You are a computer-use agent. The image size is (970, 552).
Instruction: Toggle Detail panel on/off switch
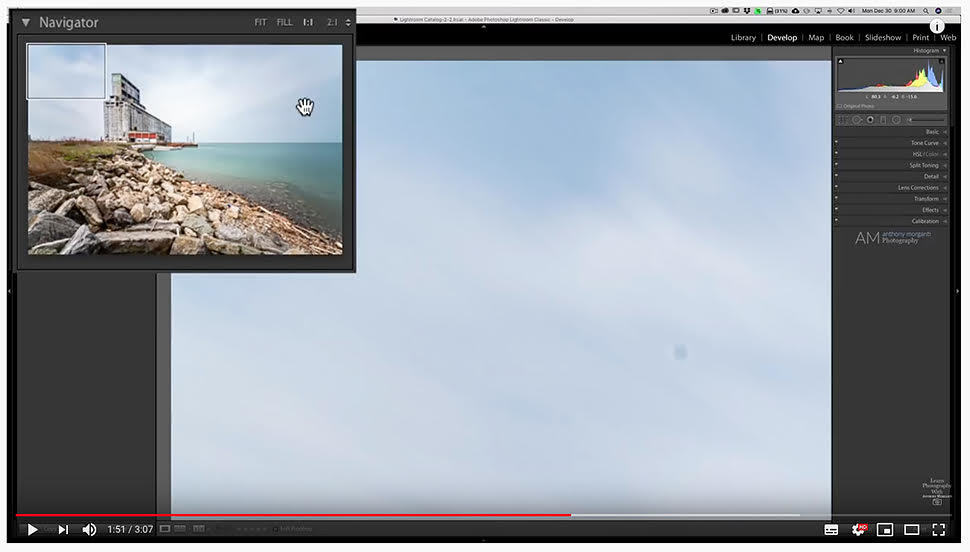[836, 176]
